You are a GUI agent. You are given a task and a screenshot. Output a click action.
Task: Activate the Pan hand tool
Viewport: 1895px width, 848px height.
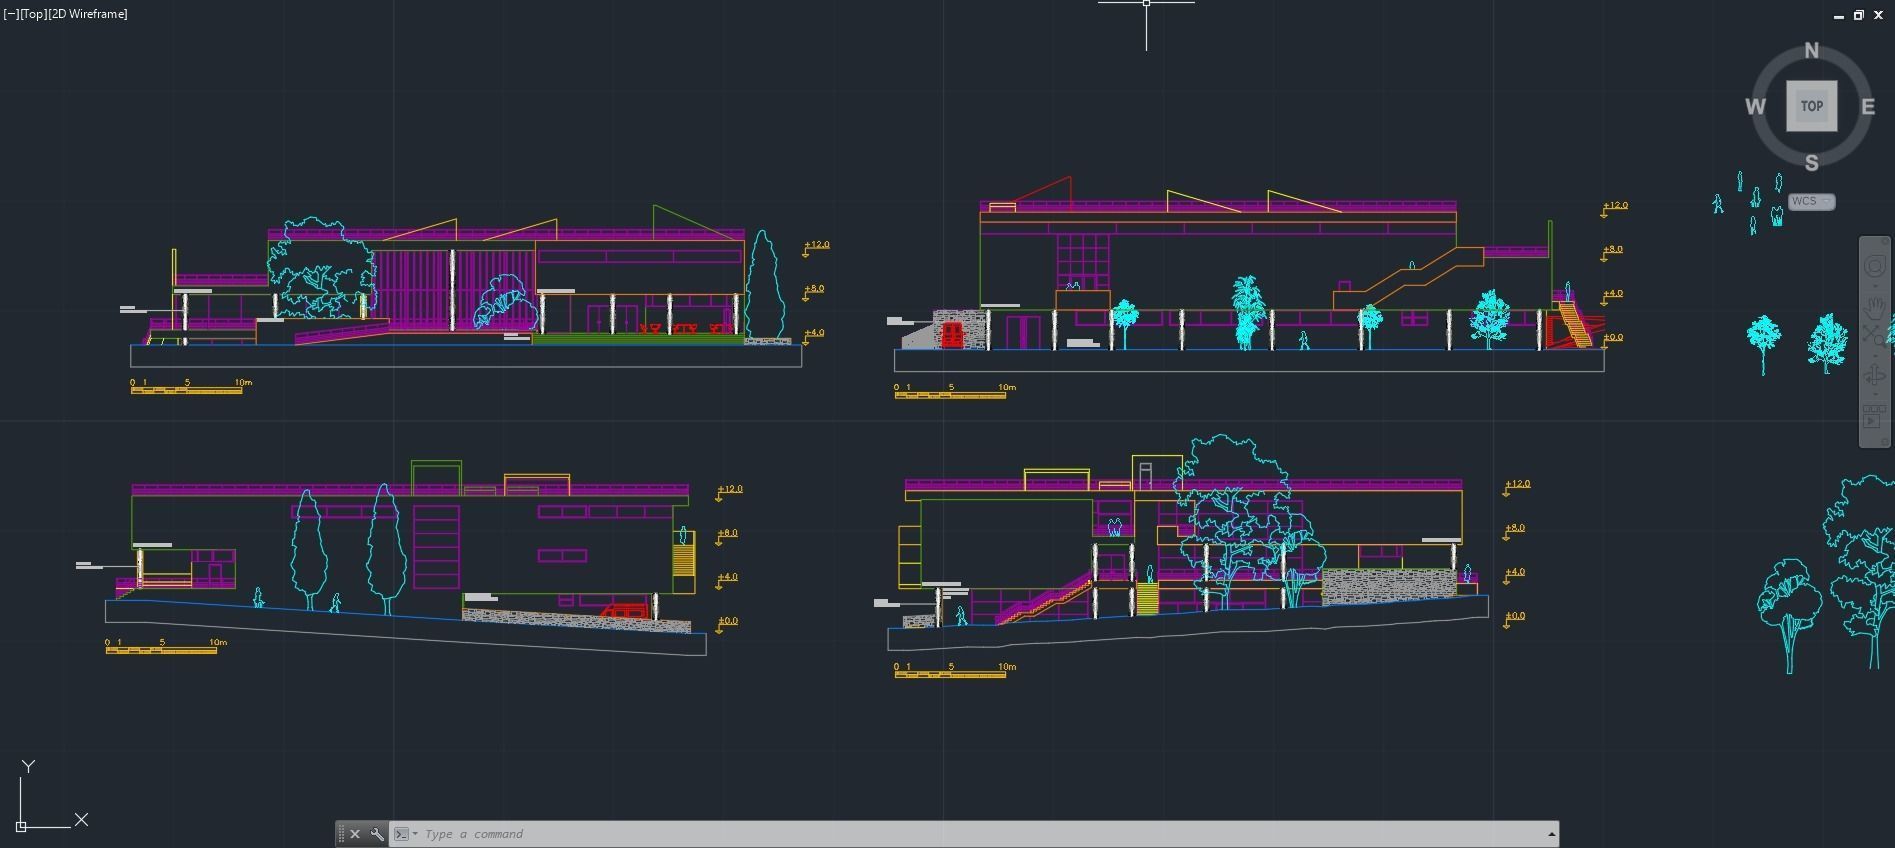pos(1874,307)
